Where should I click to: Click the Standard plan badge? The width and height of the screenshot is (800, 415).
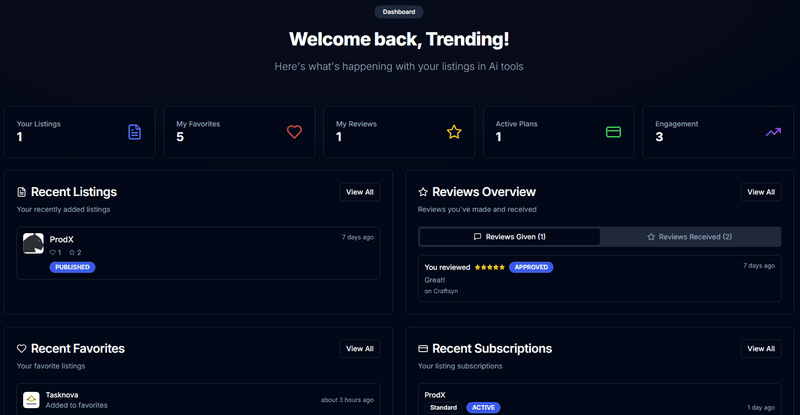pos(443,407)
